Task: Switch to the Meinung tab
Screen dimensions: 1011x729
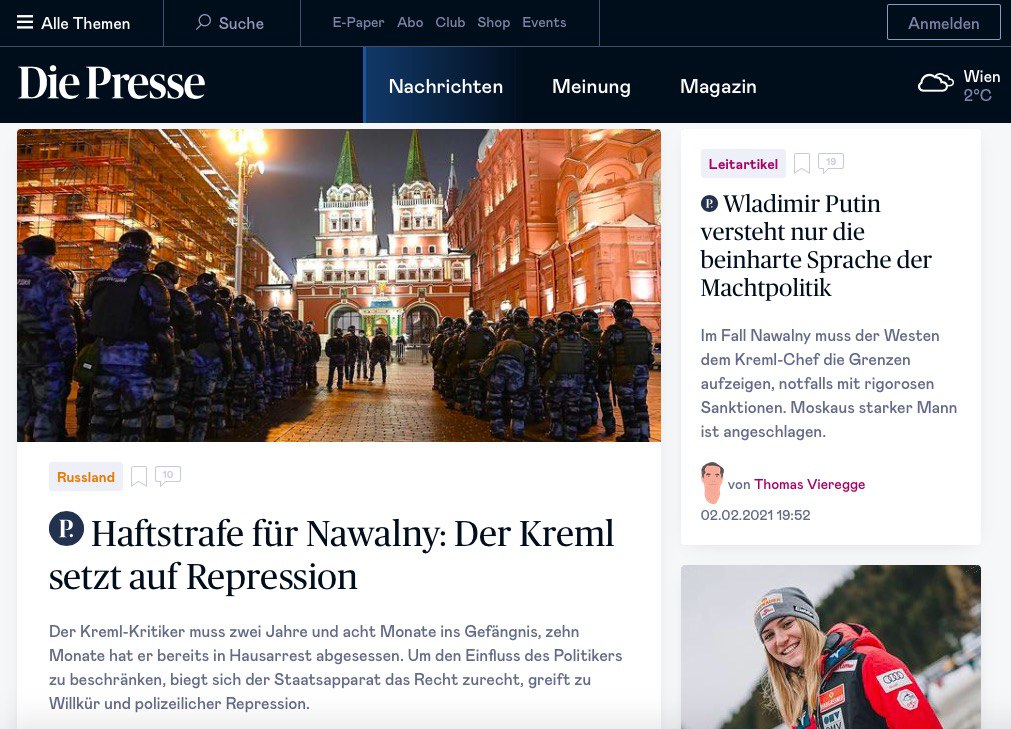Action: [591, 86]
